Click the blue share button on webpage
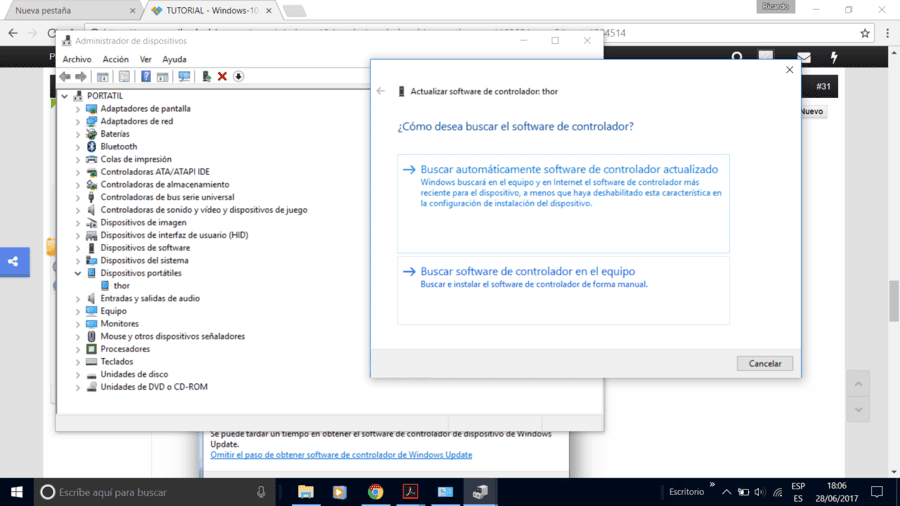Image resolution: width=900 pixels, height=506 pixels. click(14, 262)
